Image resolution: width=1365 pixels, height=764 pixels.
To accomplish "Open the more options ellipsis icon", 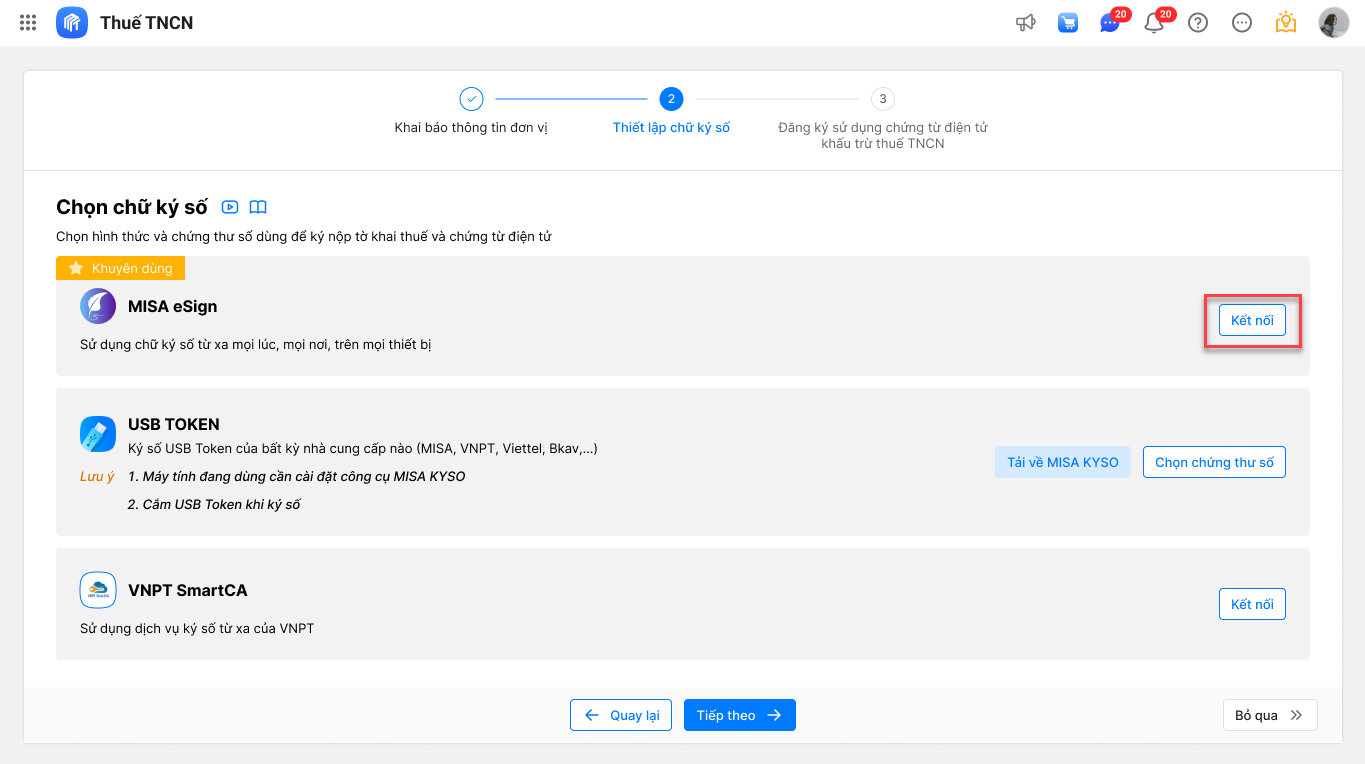I will [1242, 22].
